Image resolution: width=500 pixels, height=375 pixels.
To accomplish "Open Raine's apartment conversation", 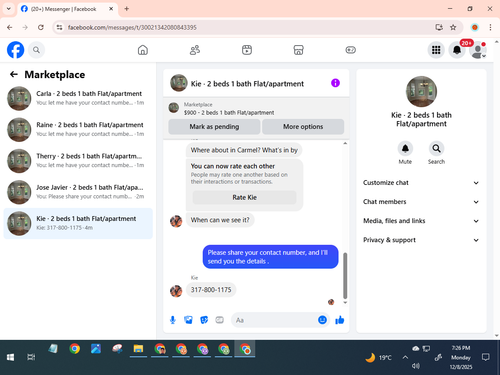I will click(78, 130).
